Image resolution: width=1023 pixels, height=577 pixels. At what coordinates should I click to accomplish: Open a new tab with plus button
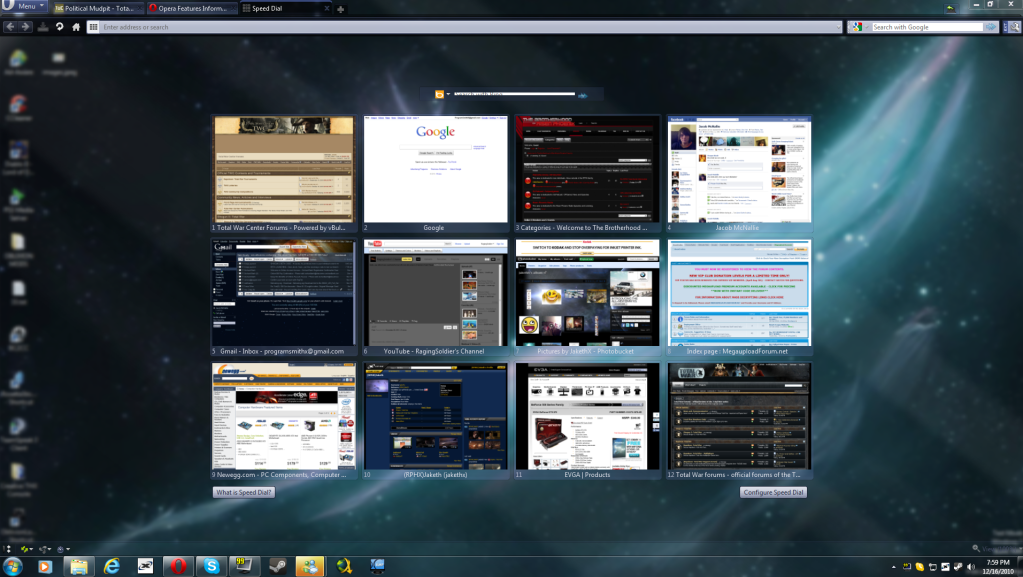341,9
